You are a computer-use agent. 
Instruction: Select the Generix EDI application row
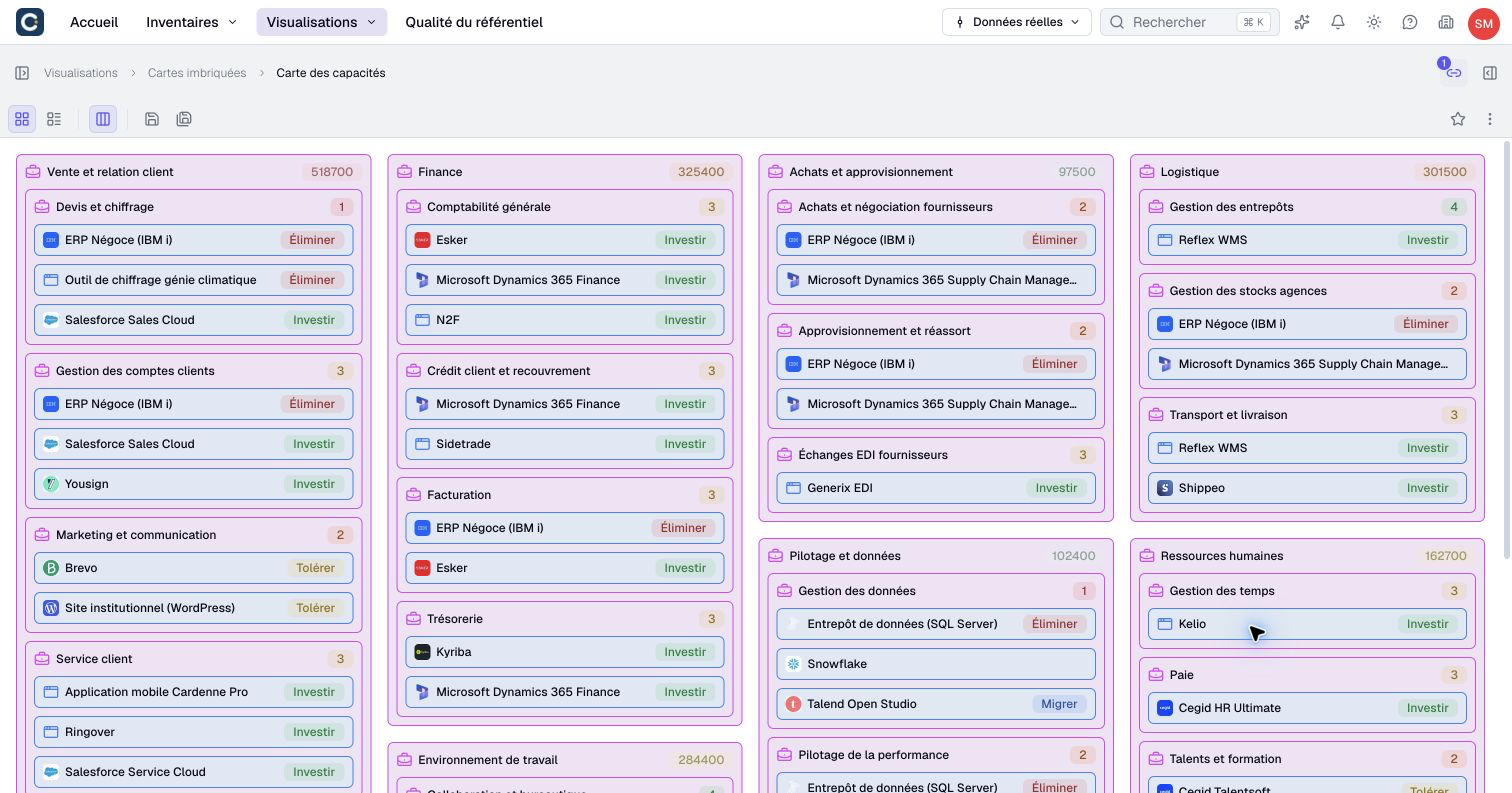coord(936,488)
